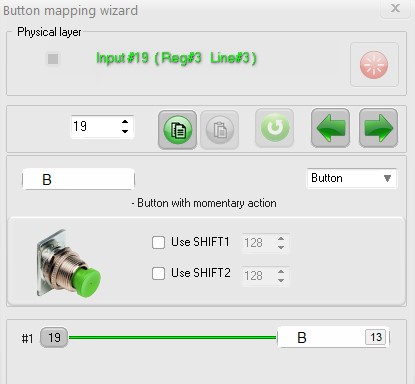
Task: Click the green circular reset arrow icon
Action: coord(274,128)
